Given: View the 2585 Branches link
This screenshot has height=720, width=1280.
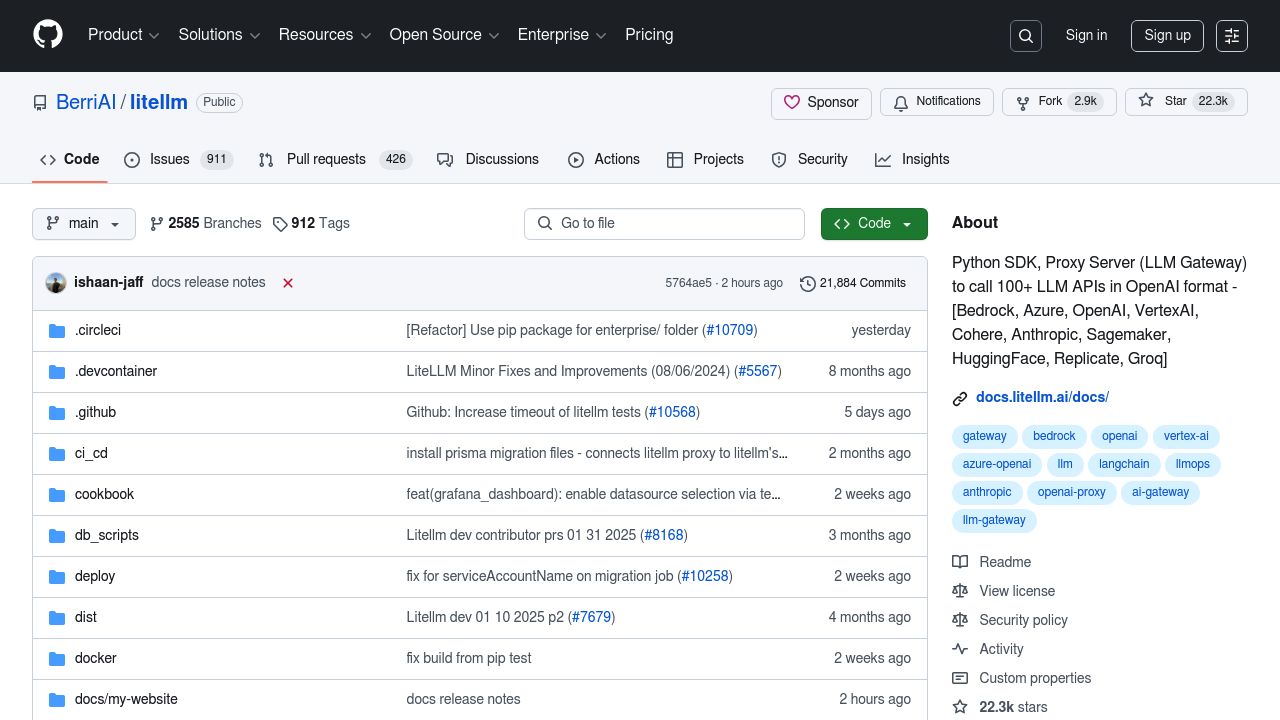Looking at the screenshot, I should coord(205,223).
